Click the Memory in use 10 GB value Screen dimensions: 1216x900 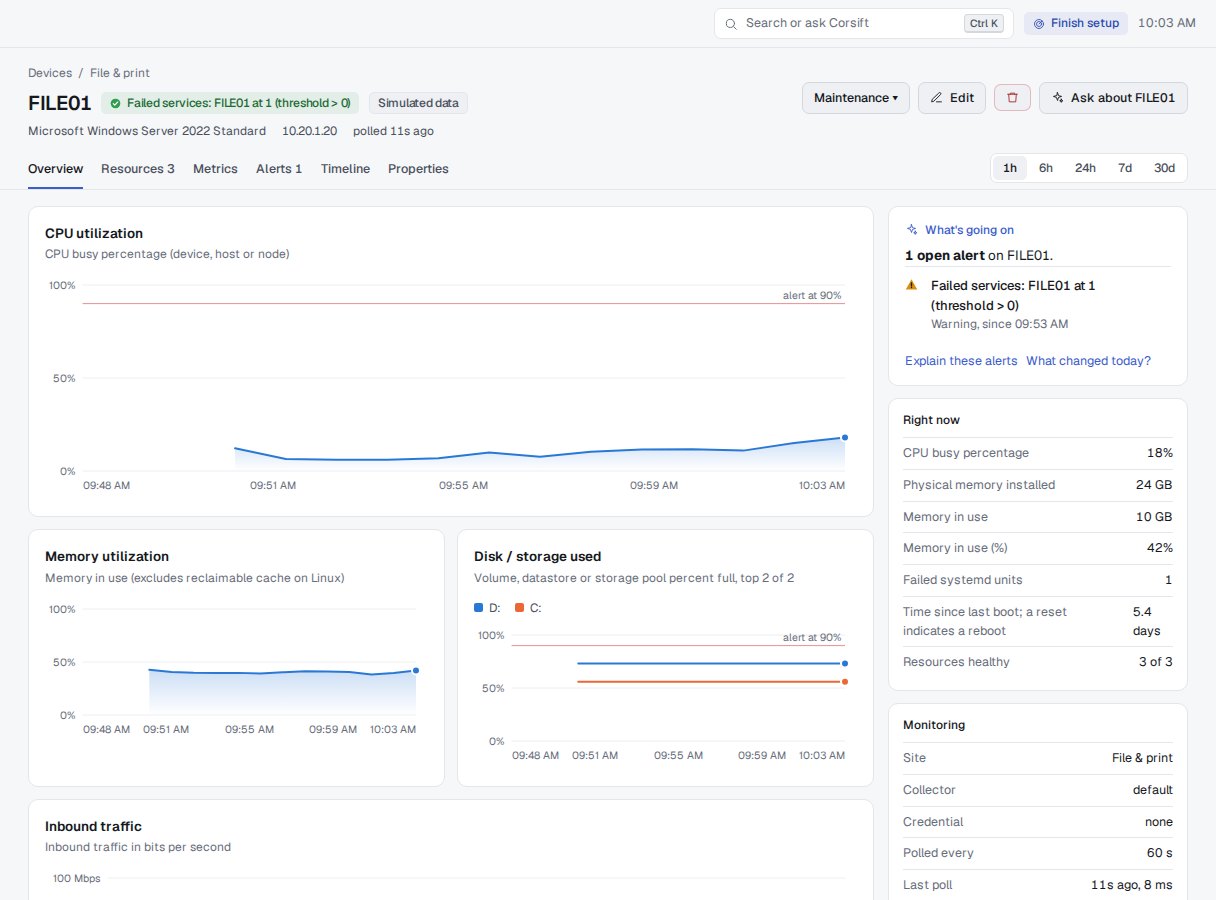pos(1155,517)
